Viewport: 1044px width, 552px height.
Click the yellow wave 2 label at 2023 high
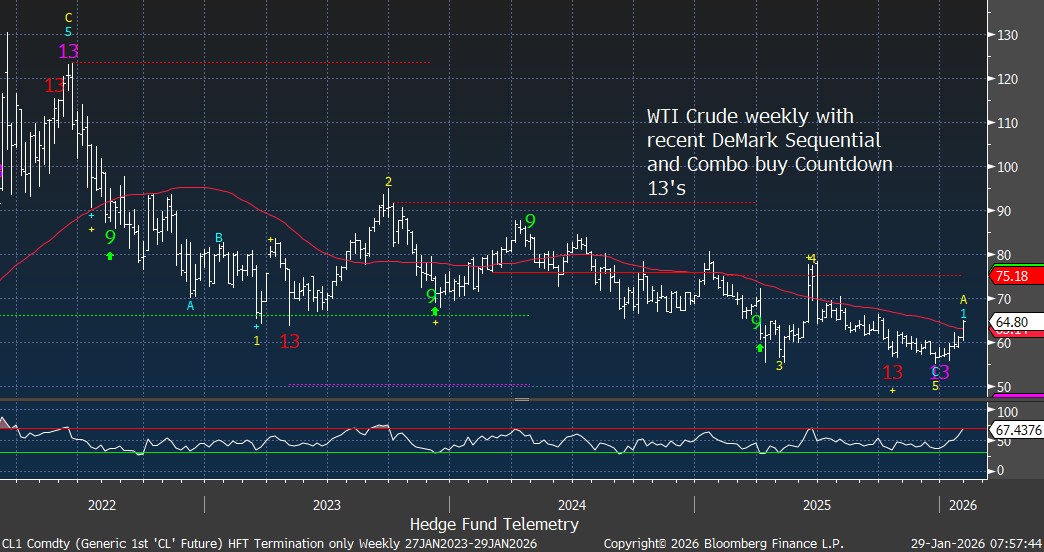pyautogui.click(x=388, y=182)
